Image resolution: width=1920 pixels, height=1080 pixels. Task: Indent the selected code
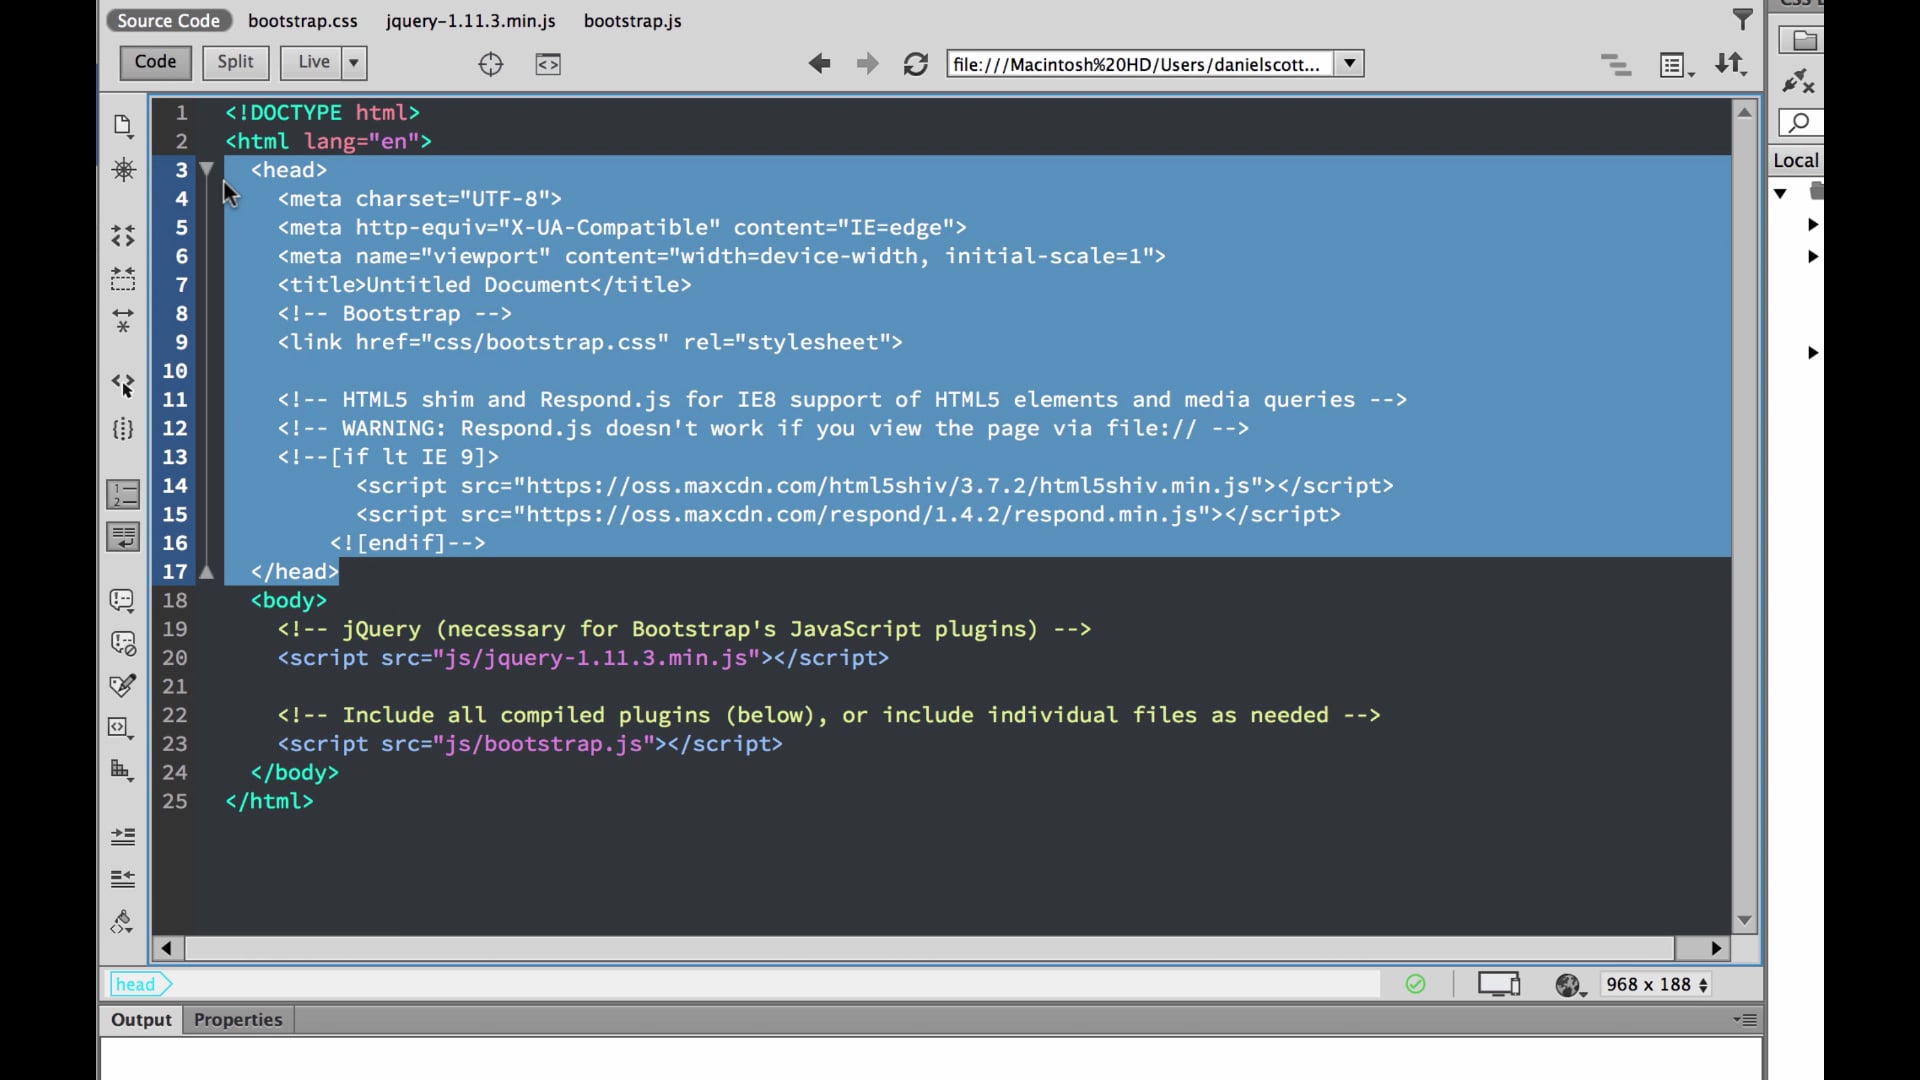pyautogui.click(x=123, y=836)
